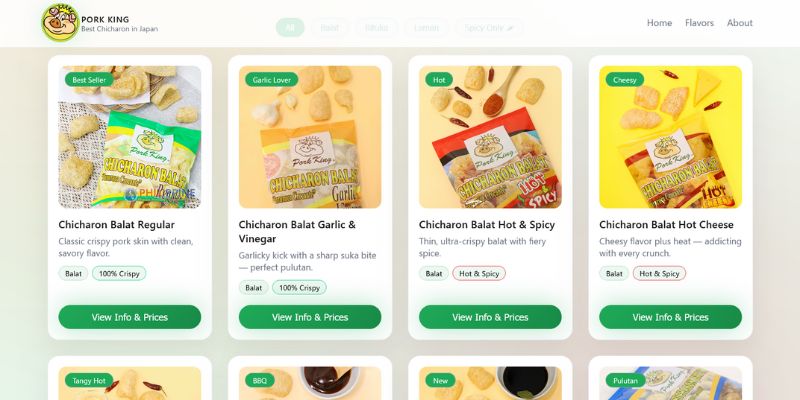The height and width of the screenshot is (400, 800).
Task: Open the About page link
Action: [x=739, y=23]
